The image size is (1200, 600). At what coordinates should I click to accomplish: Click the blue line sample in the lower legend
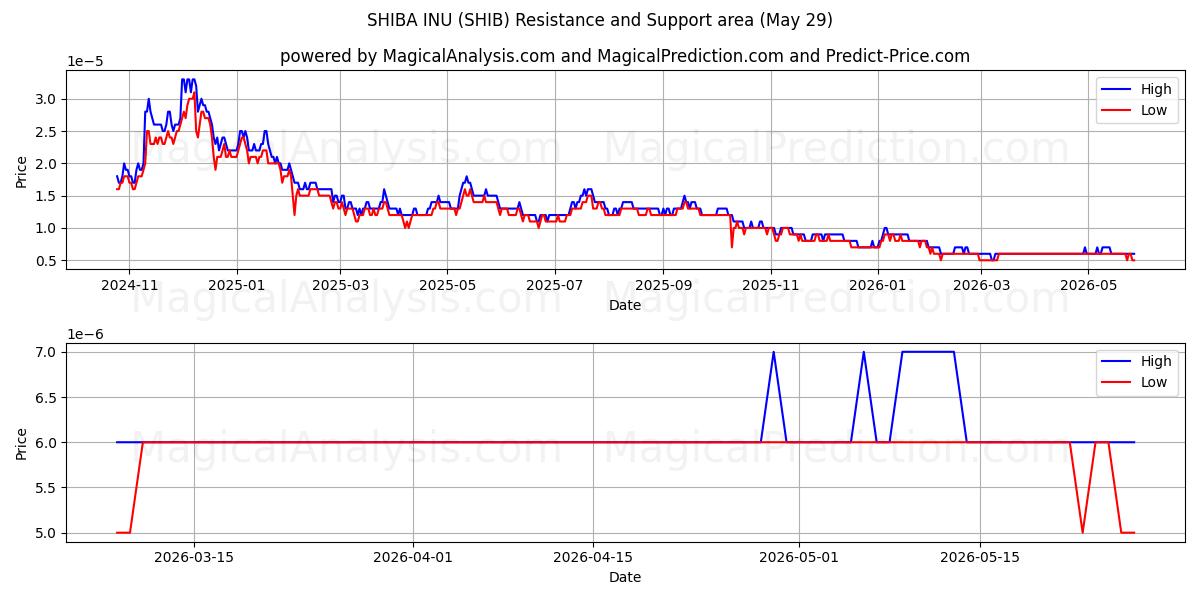click(1118, 361)
